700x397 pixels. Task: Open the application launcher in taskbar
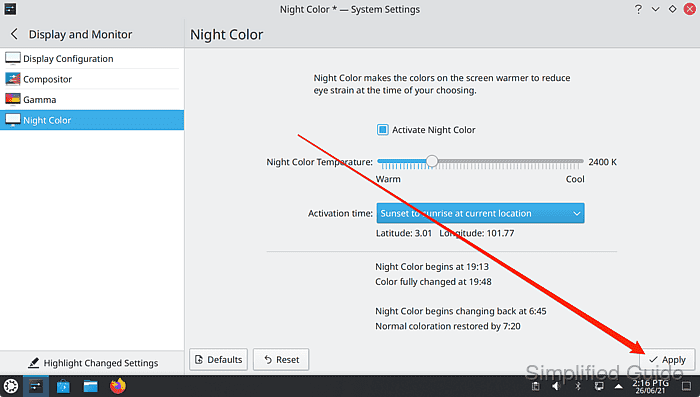tap(11, 386)
